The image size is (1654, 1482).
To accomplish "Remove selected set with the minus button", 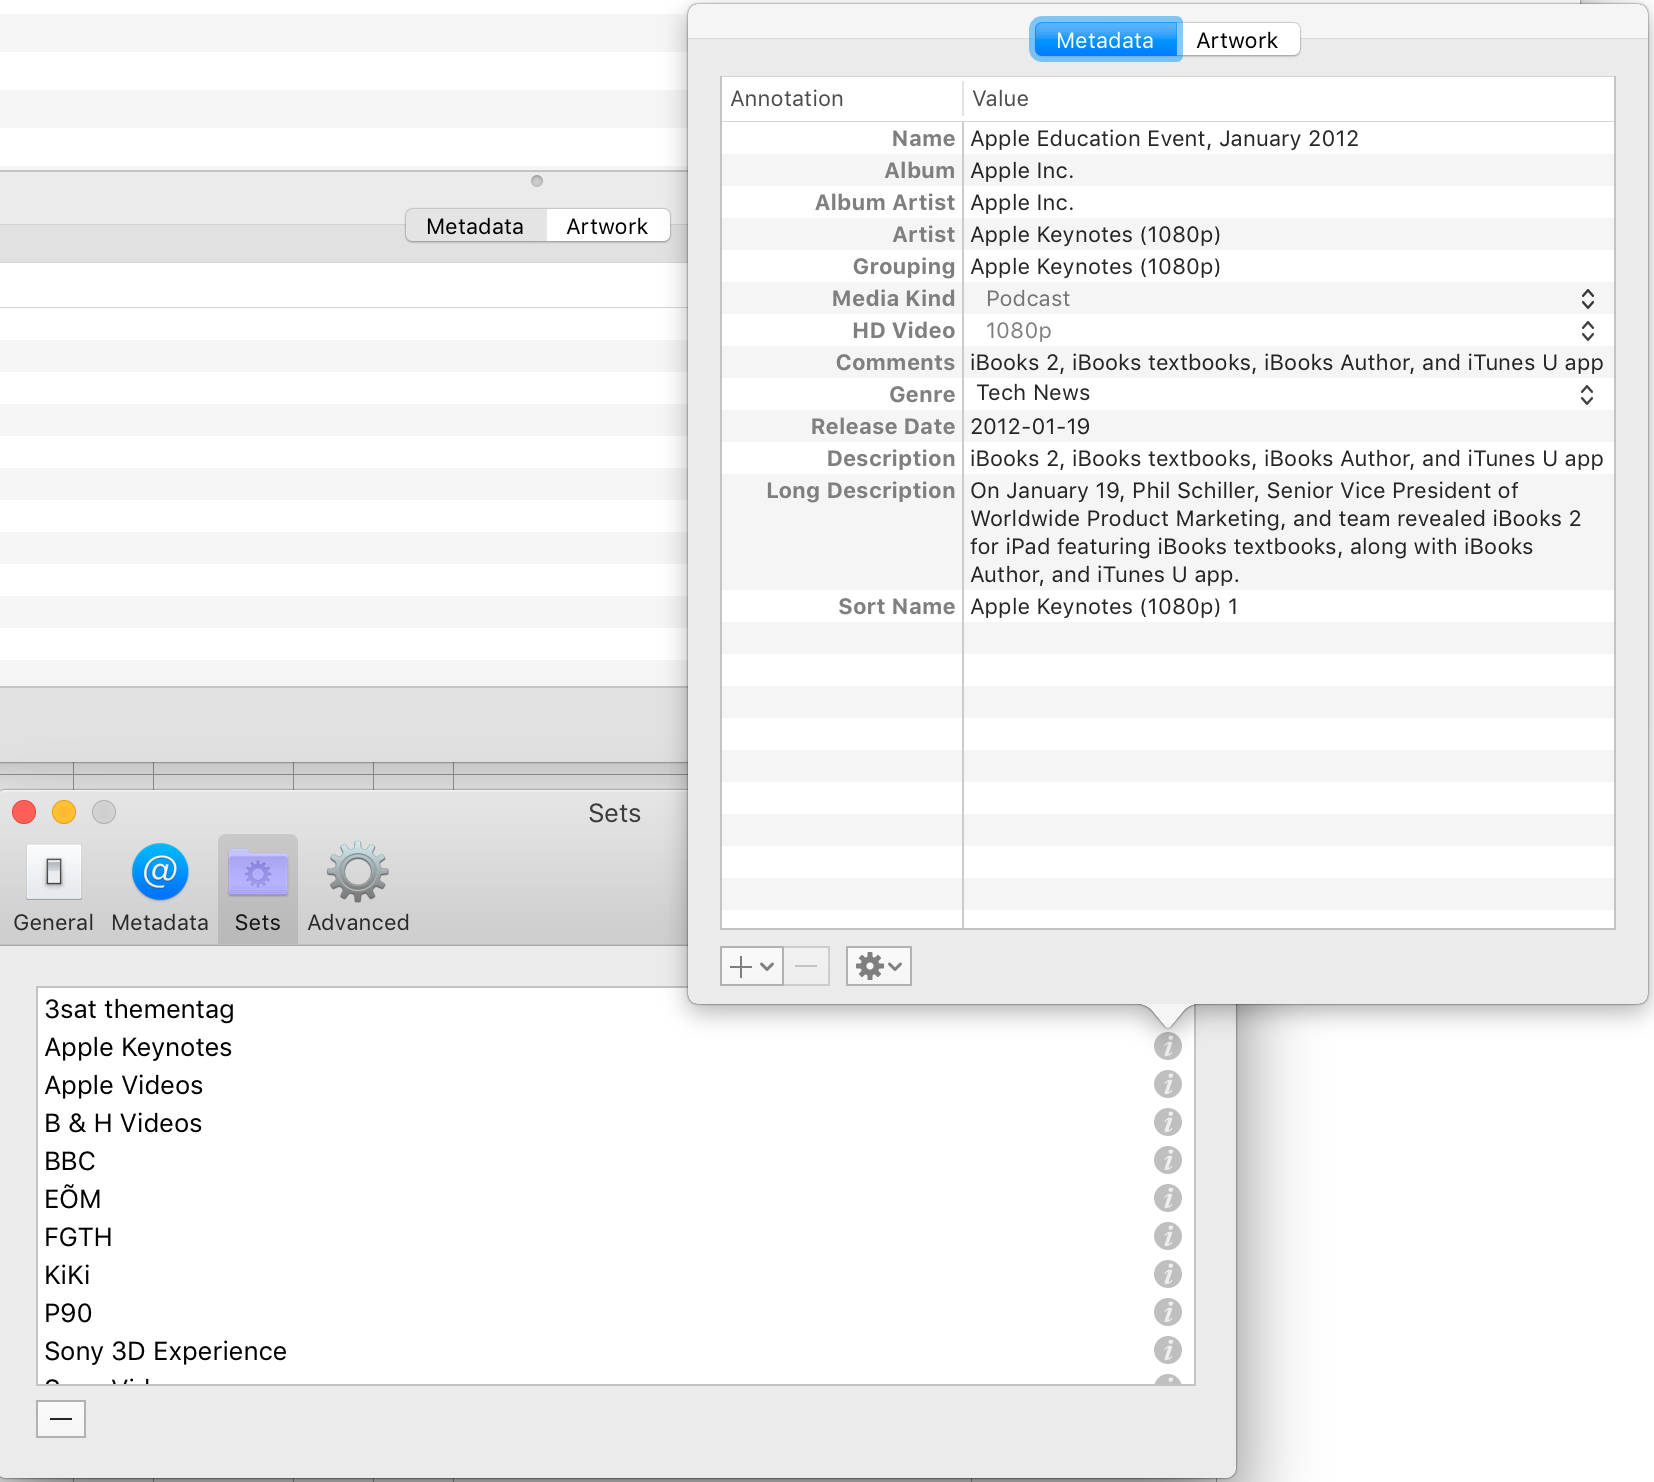I will [61, 1418].
